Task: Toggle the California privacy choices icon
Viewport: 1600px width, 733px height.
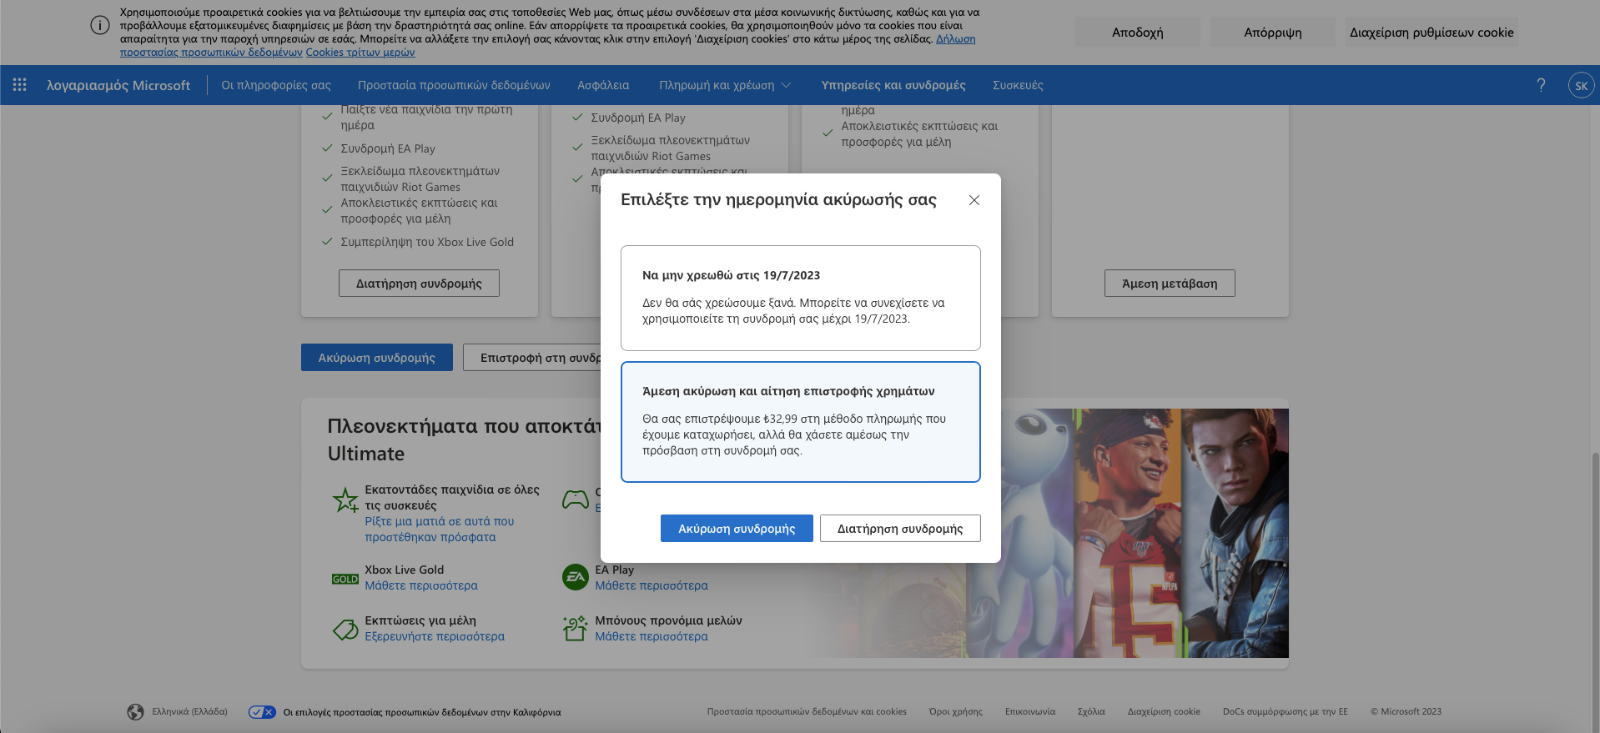Action: (262, 712)
